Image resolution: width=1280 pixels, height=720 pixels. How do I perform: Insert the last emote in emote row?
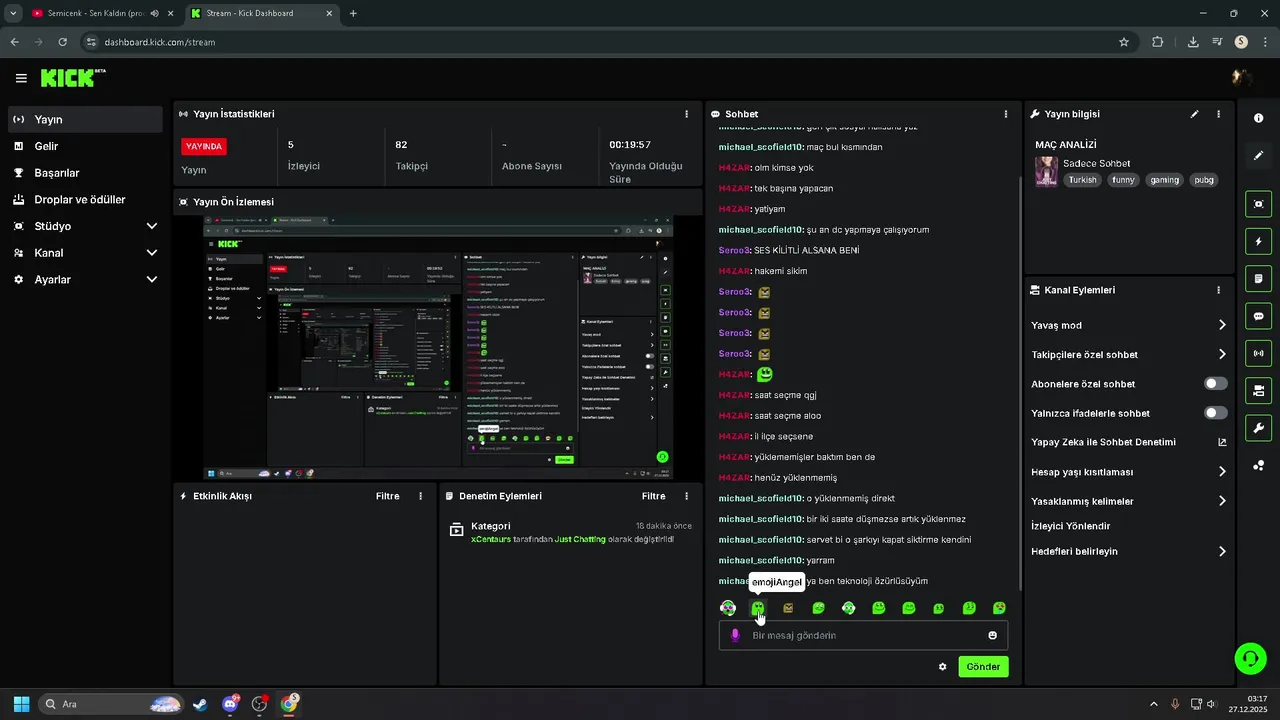[x=999, y=608]
